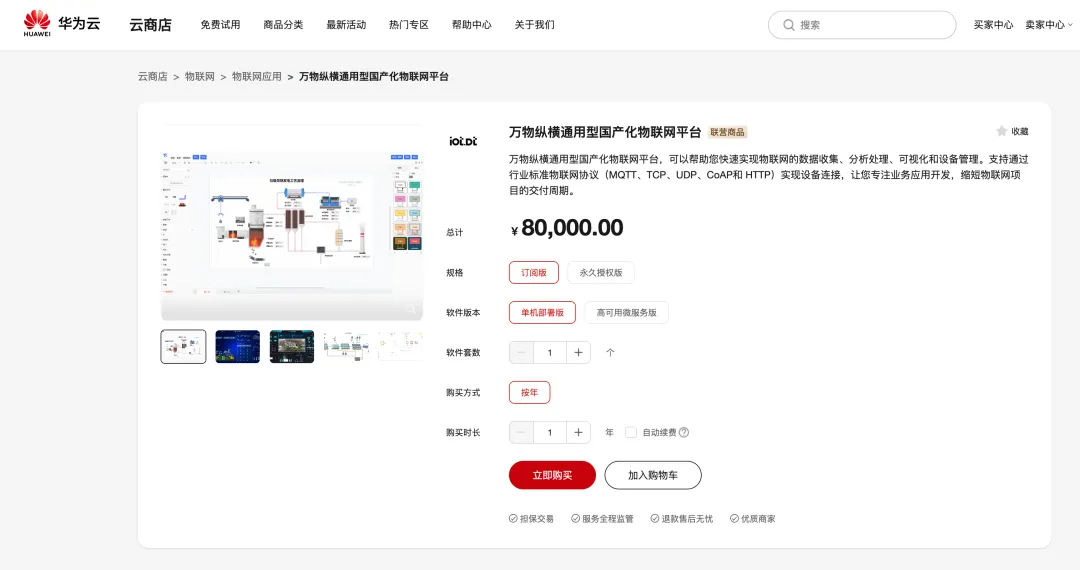Select the fifth faded thumbnail
The width and height of the screenshot is (1080, 570).
coord(400,346)
